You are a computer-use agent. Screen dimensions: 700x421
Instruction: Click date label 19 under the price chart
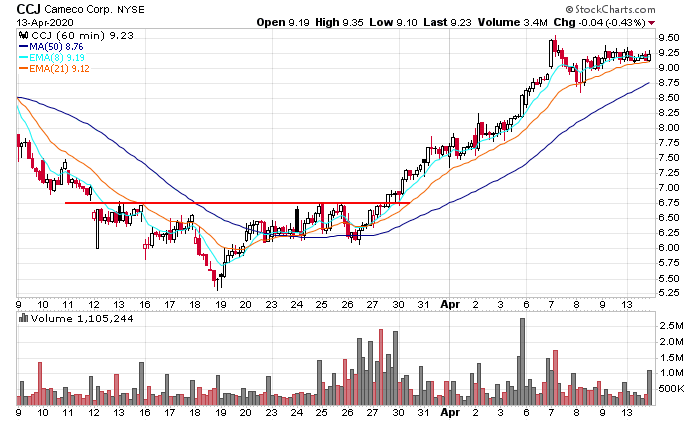[221, 305]
